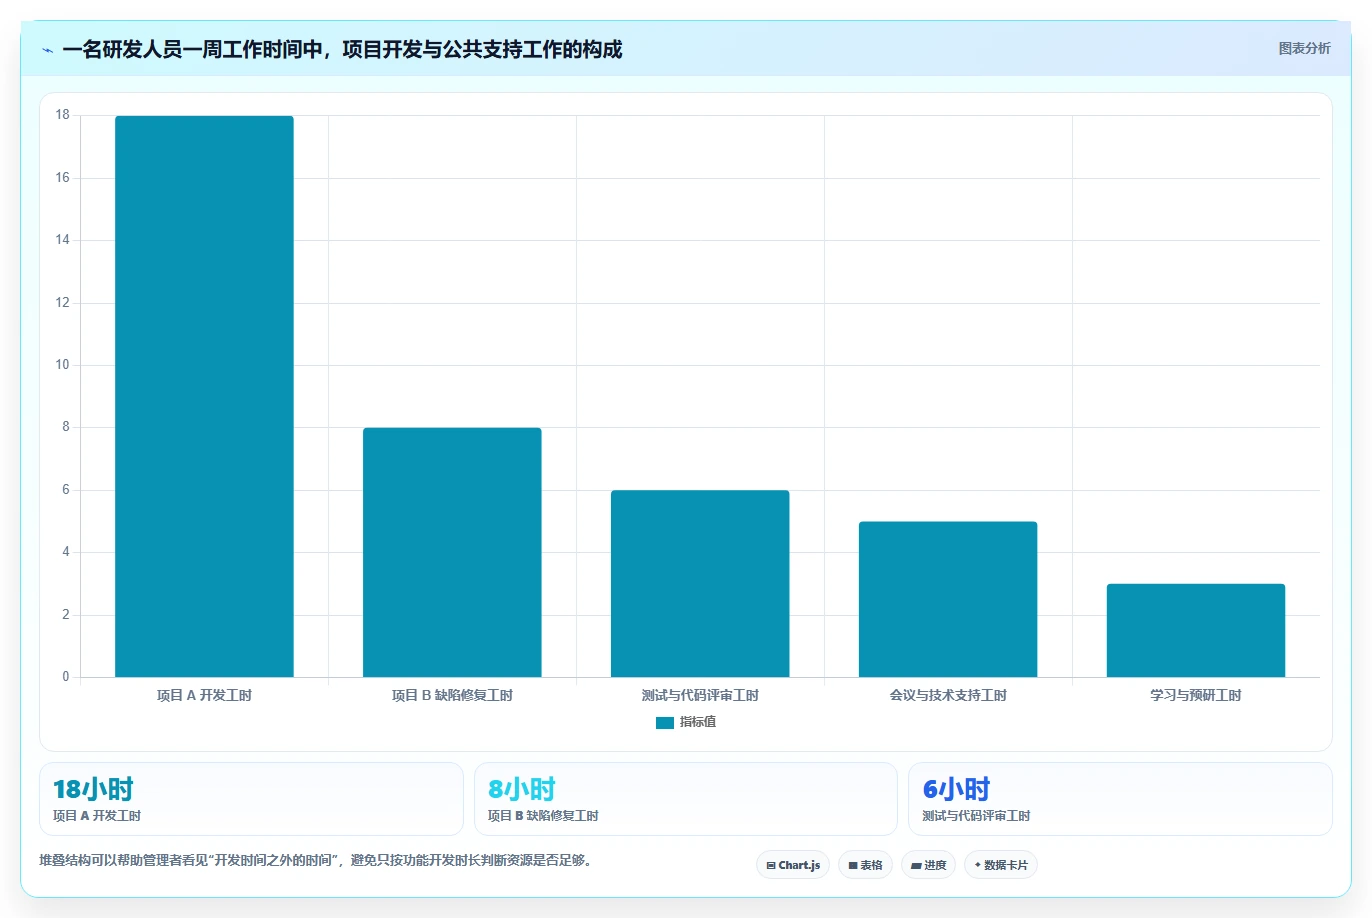Viewport: 1372px width, 918px height.
Task: Open the 8小时 data card
Action: (x=686, y=799)
